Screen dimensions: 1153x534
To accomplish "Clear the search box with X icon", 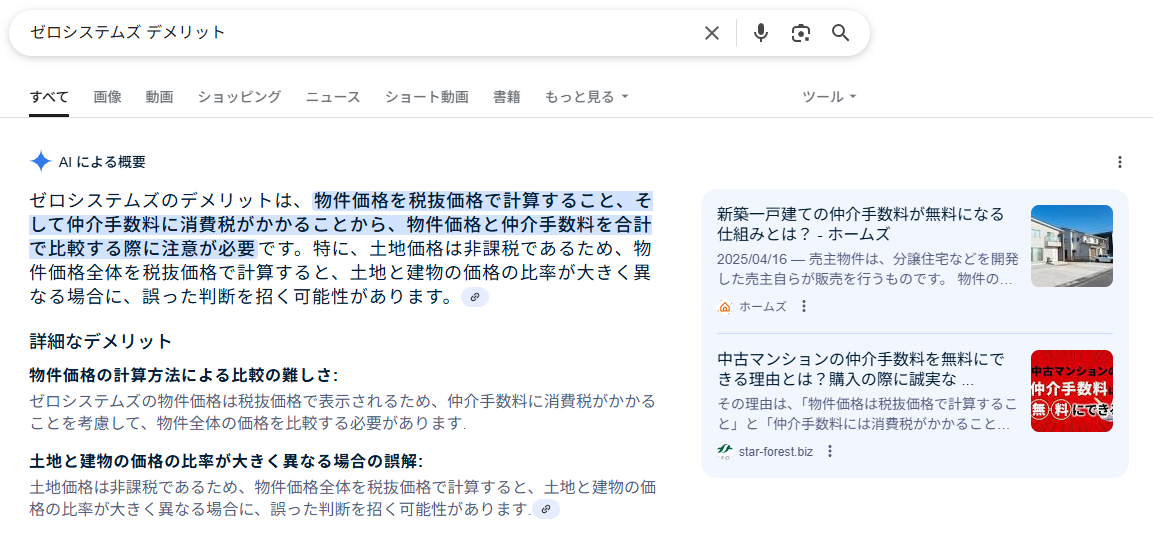I will click(711, 33).
